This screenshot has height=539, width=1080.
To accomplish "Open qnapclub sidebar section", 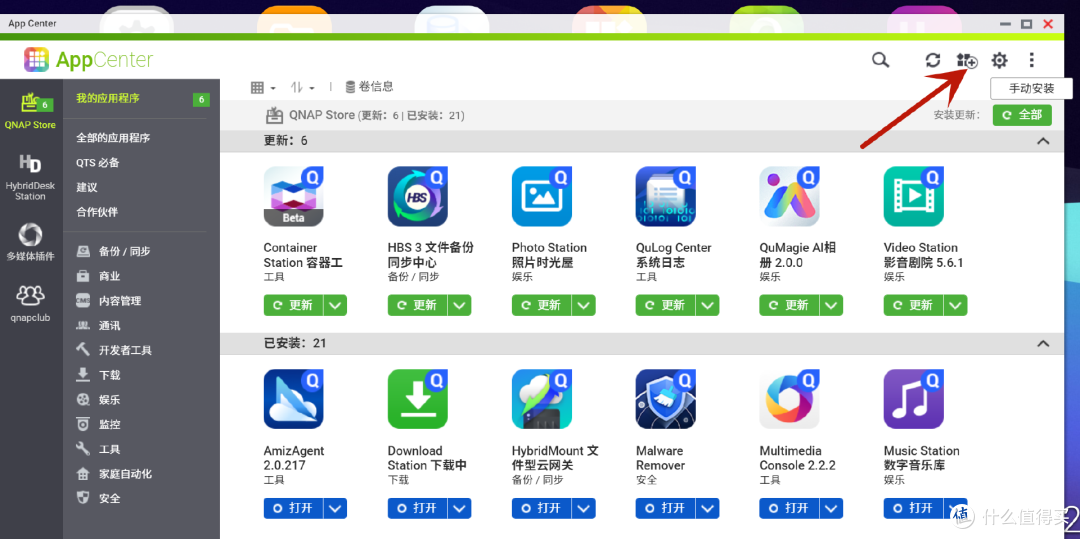I will pyautogui.click(x=30, y=304).
